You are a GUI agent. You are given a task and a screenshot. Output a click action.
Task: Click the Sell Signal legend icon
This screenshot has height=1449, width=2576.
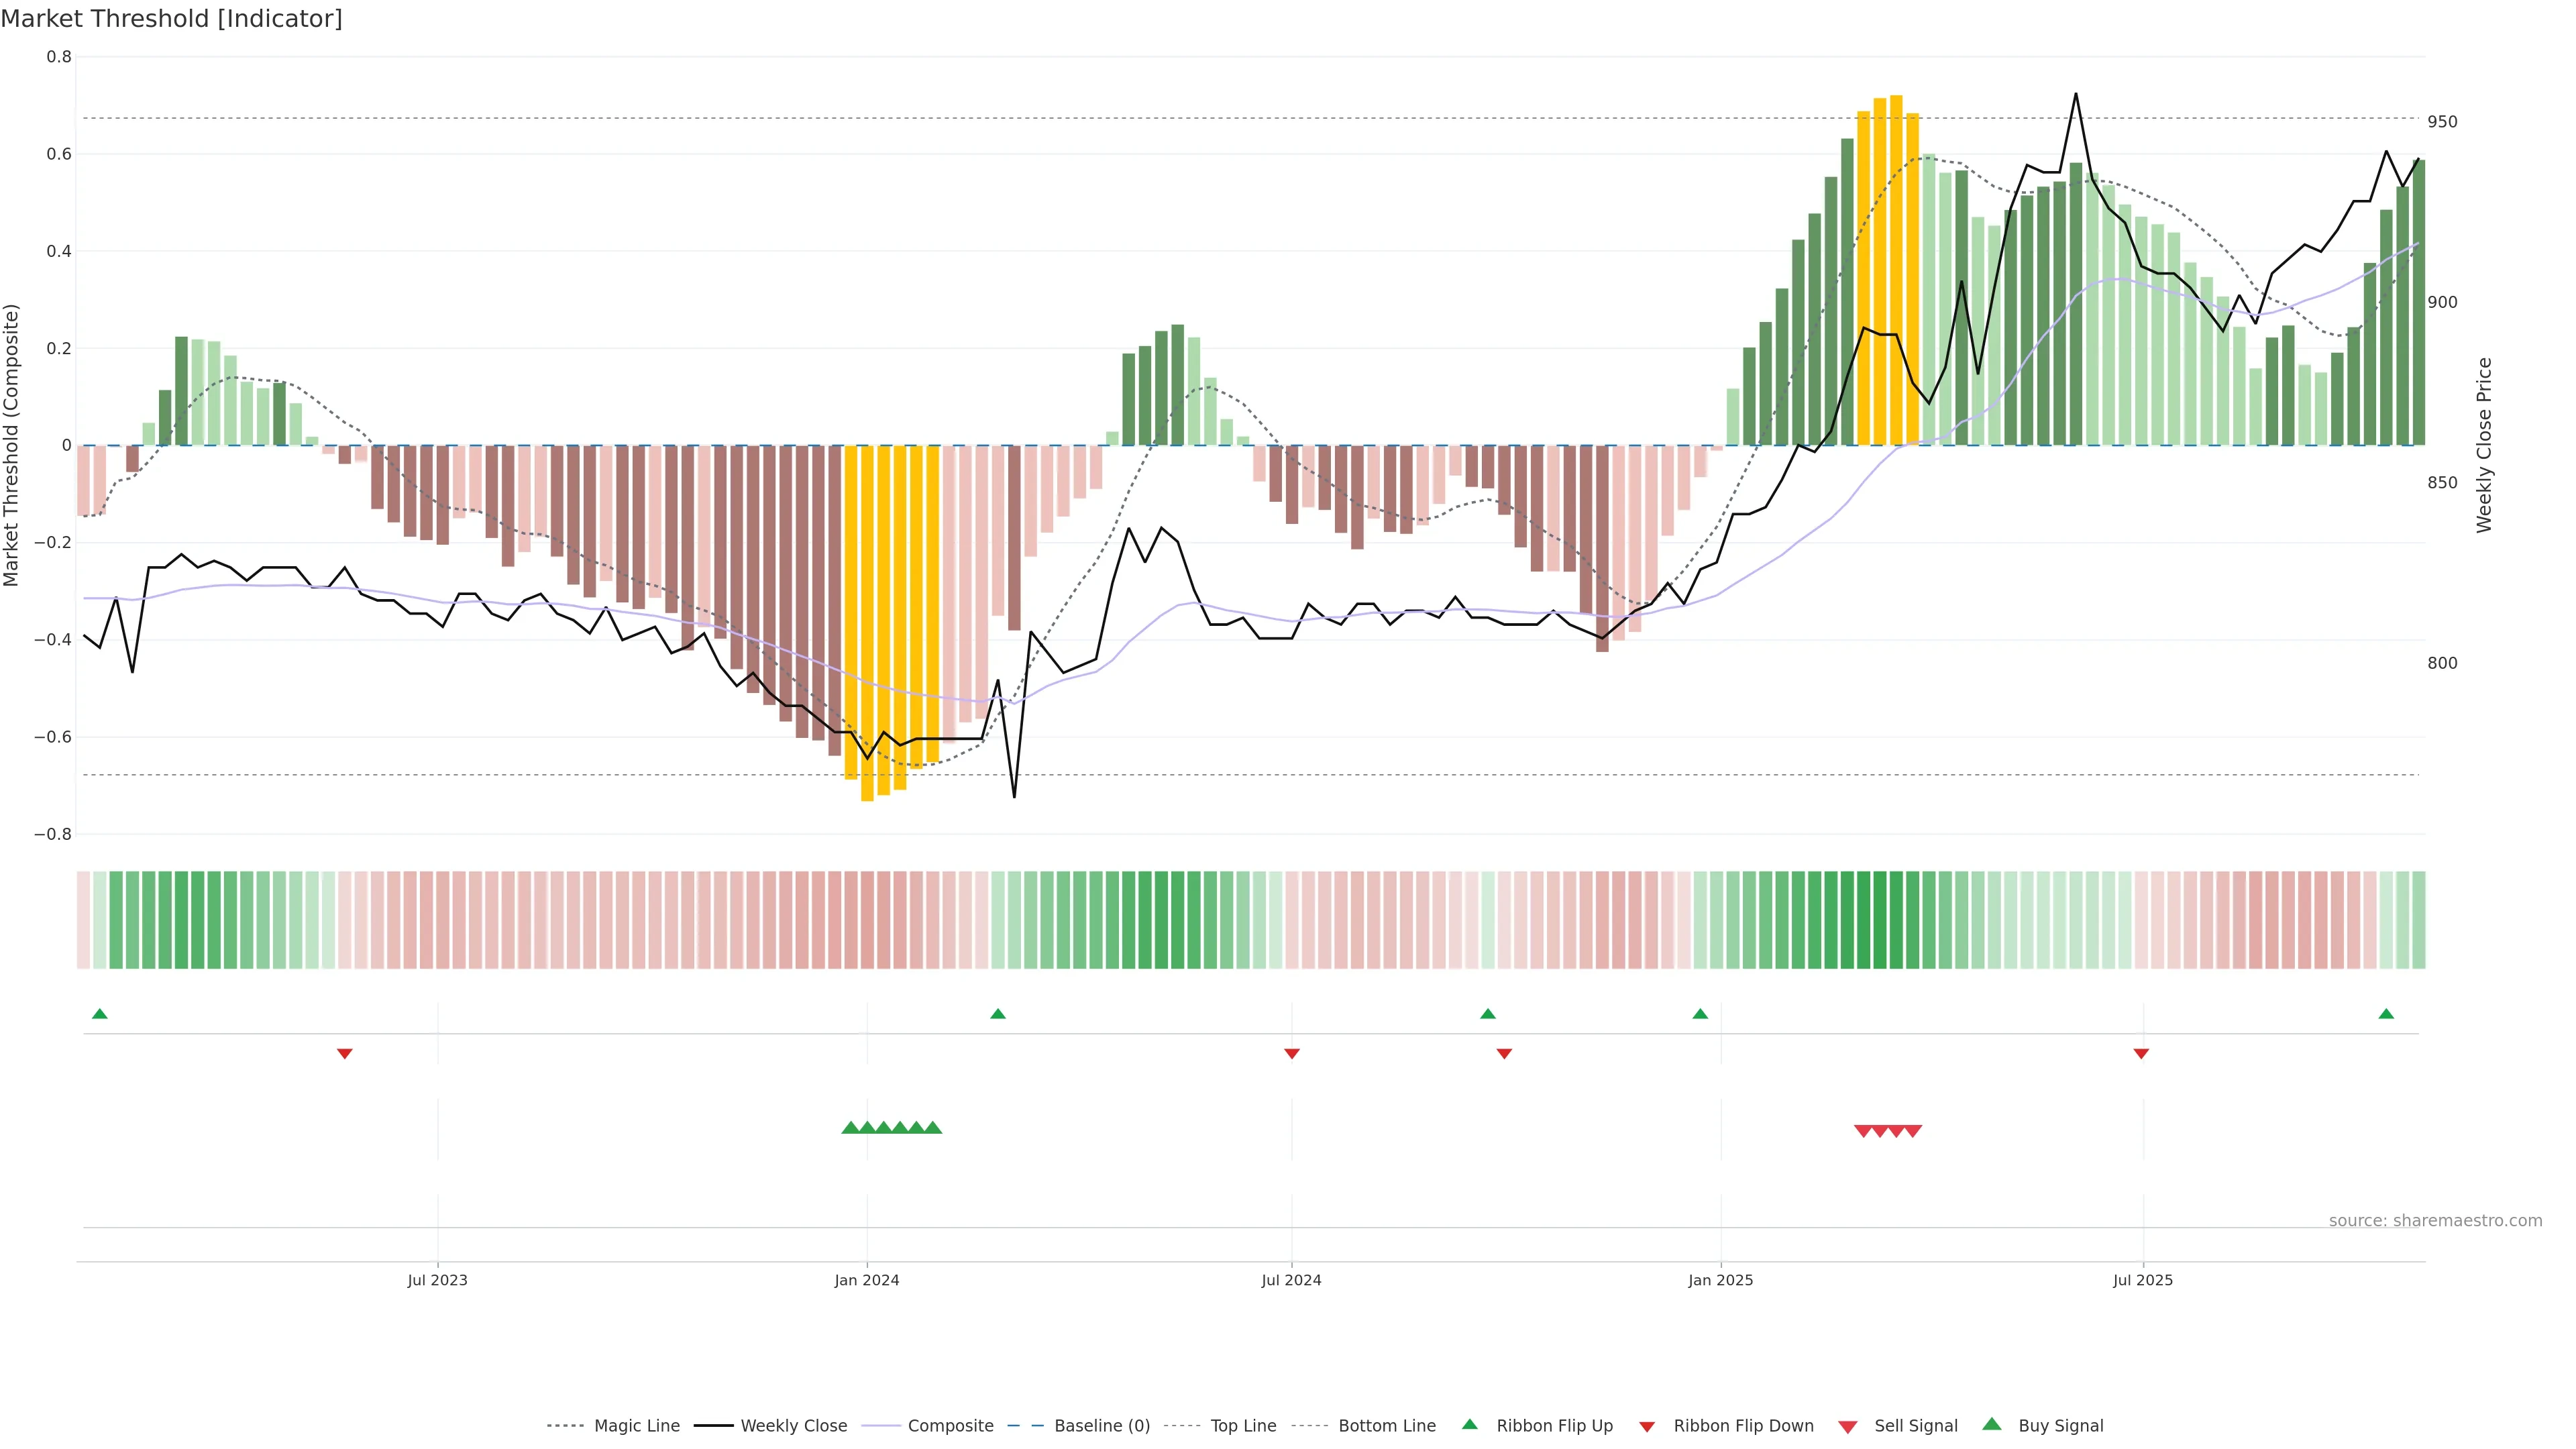[x=1848, y=1427]
